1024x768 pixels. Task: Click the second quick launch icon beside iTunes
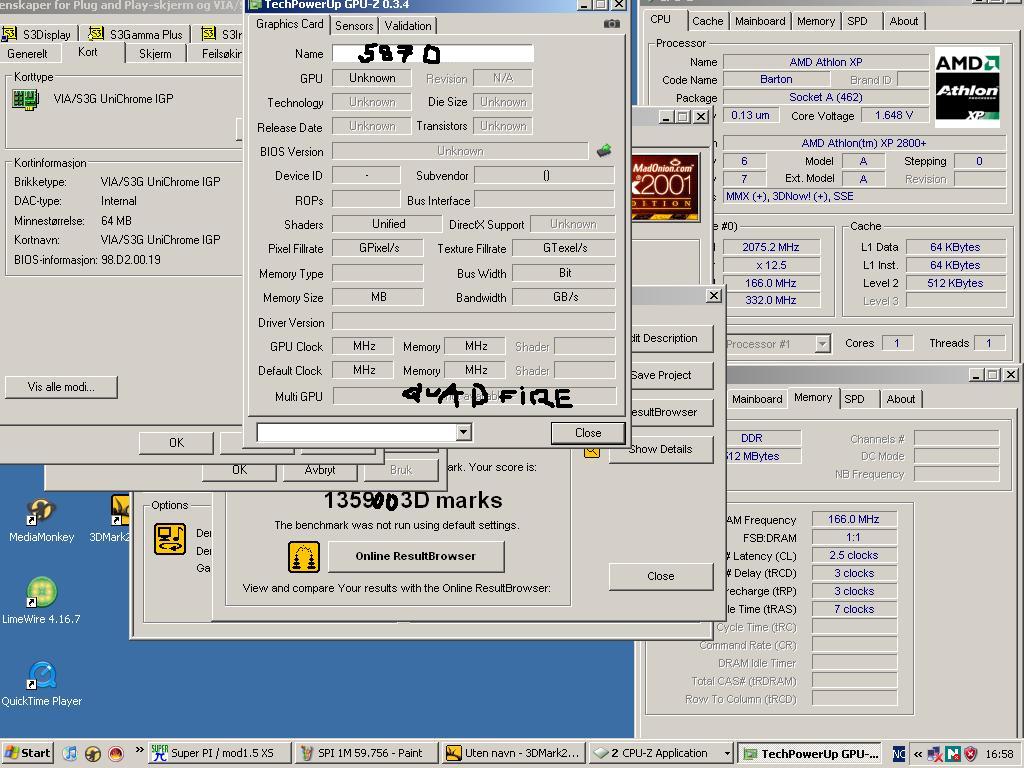click(x=92, y=754)
